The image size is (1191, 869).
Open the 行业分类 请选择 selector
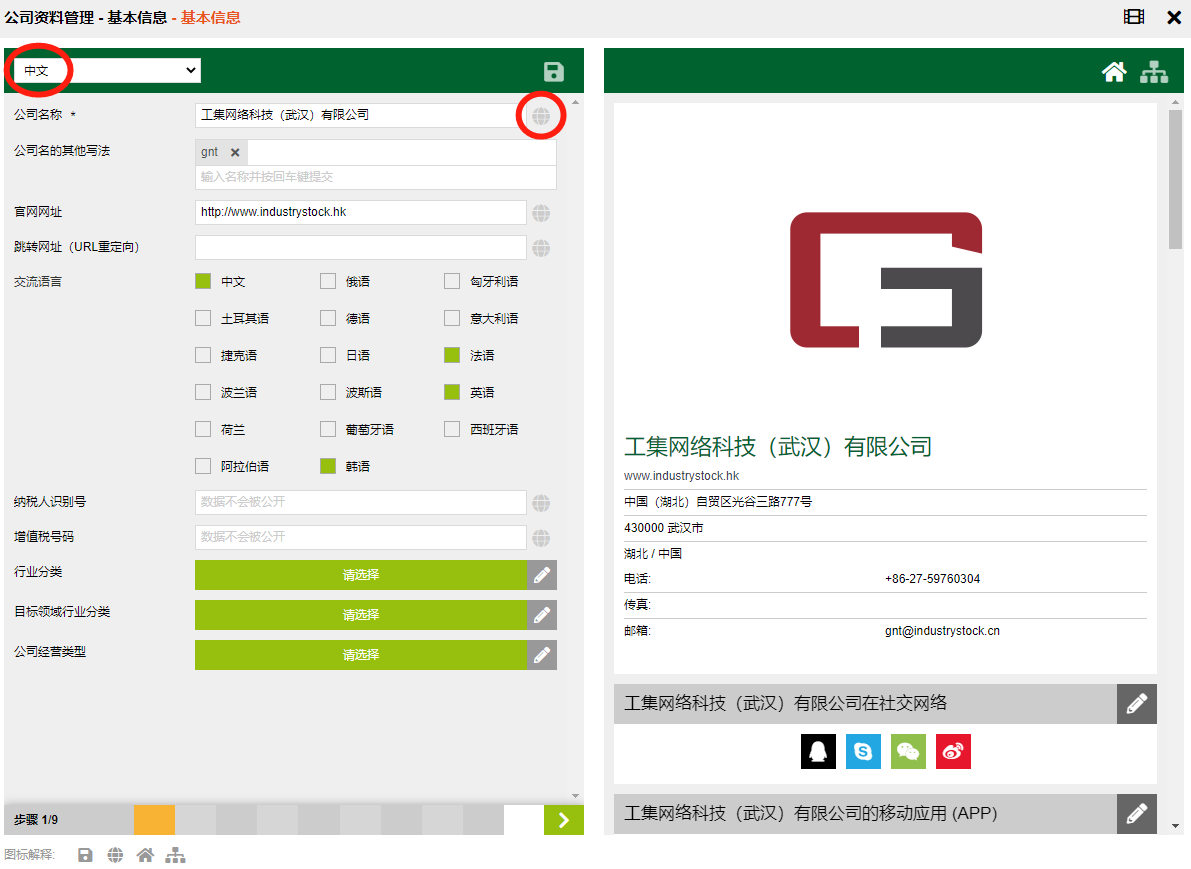click(360, 575)
